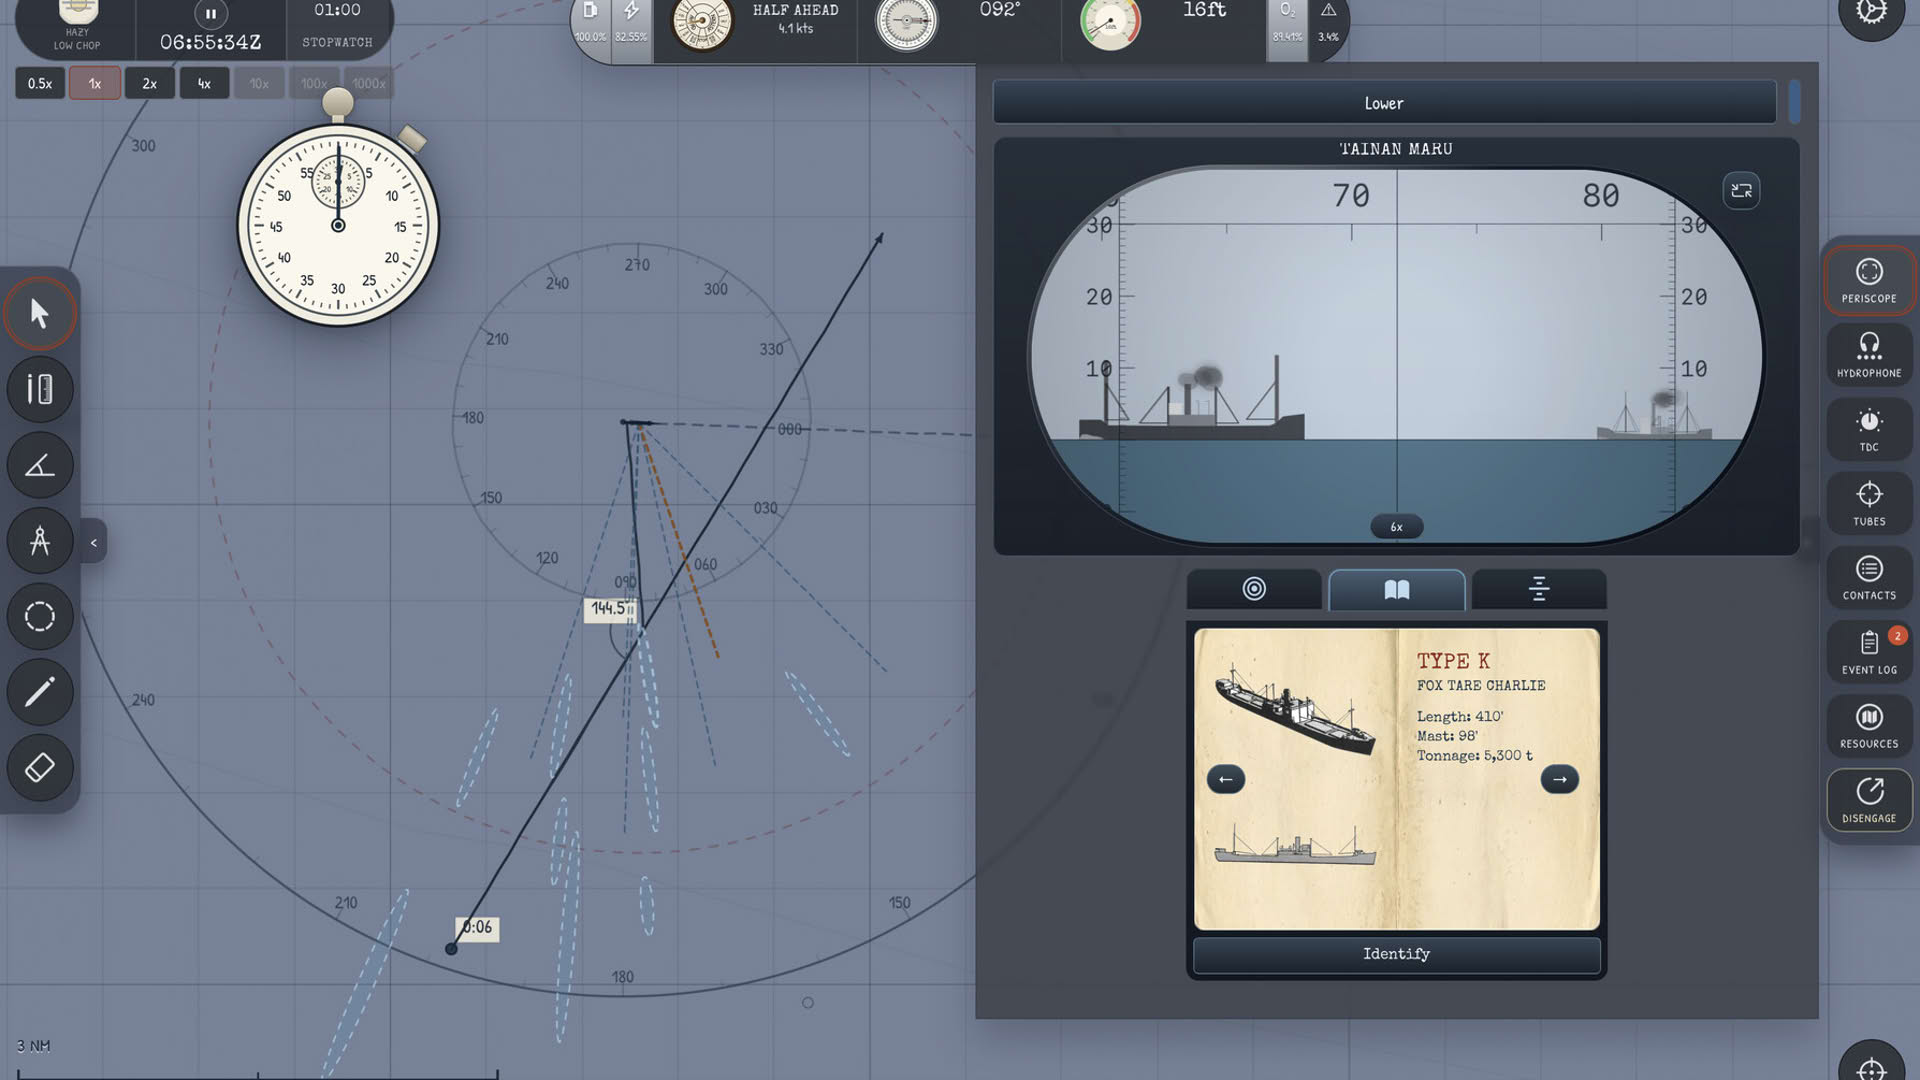Image resolution: width=1920 pixels, height=1080 pixels.
Task: Open the Hydrophone station
Action: tap(1869, 355)
